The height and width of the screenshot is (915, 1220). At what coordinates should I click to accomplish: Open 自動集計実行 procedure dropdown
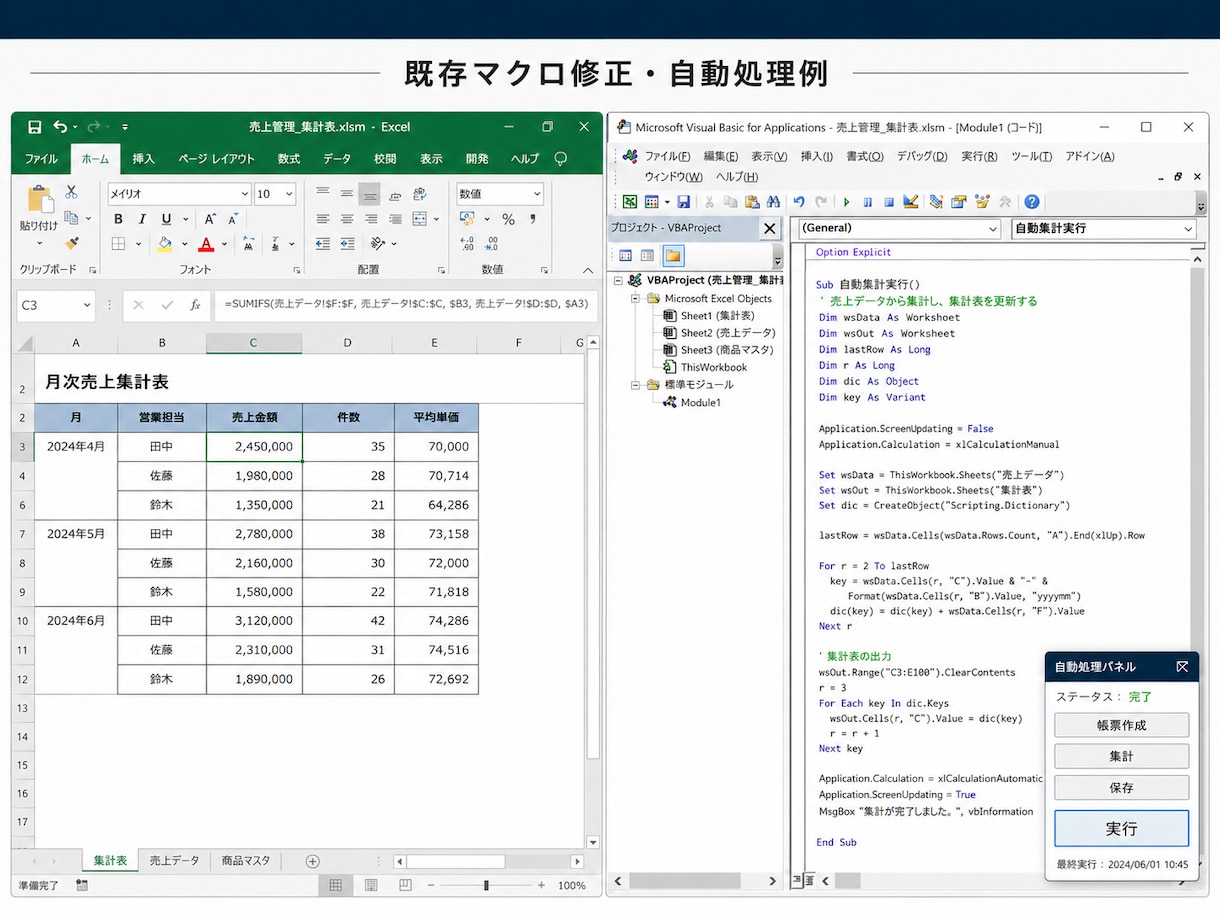tap(1188, 229)
